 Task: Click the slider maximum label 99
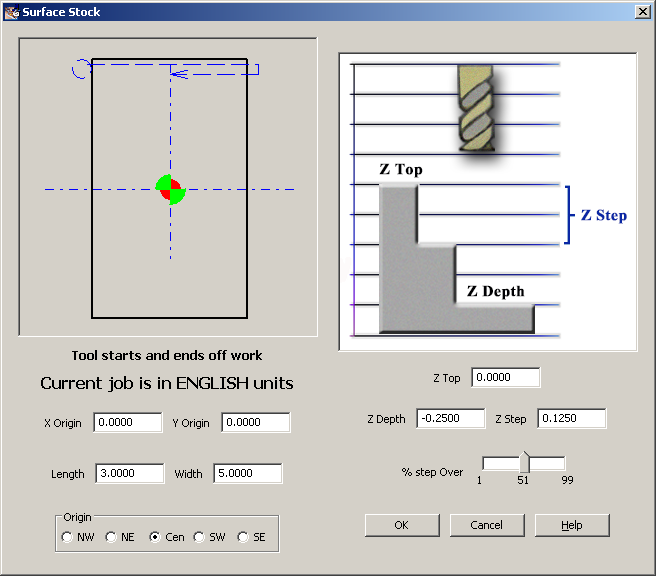[567, 480]
